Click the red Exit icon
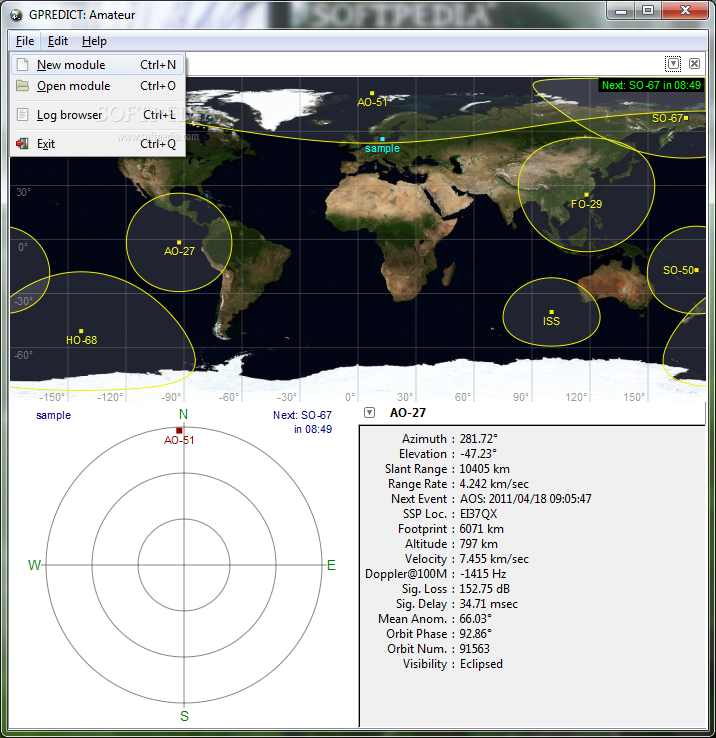The image size is (716, 738). click(22, 144)
